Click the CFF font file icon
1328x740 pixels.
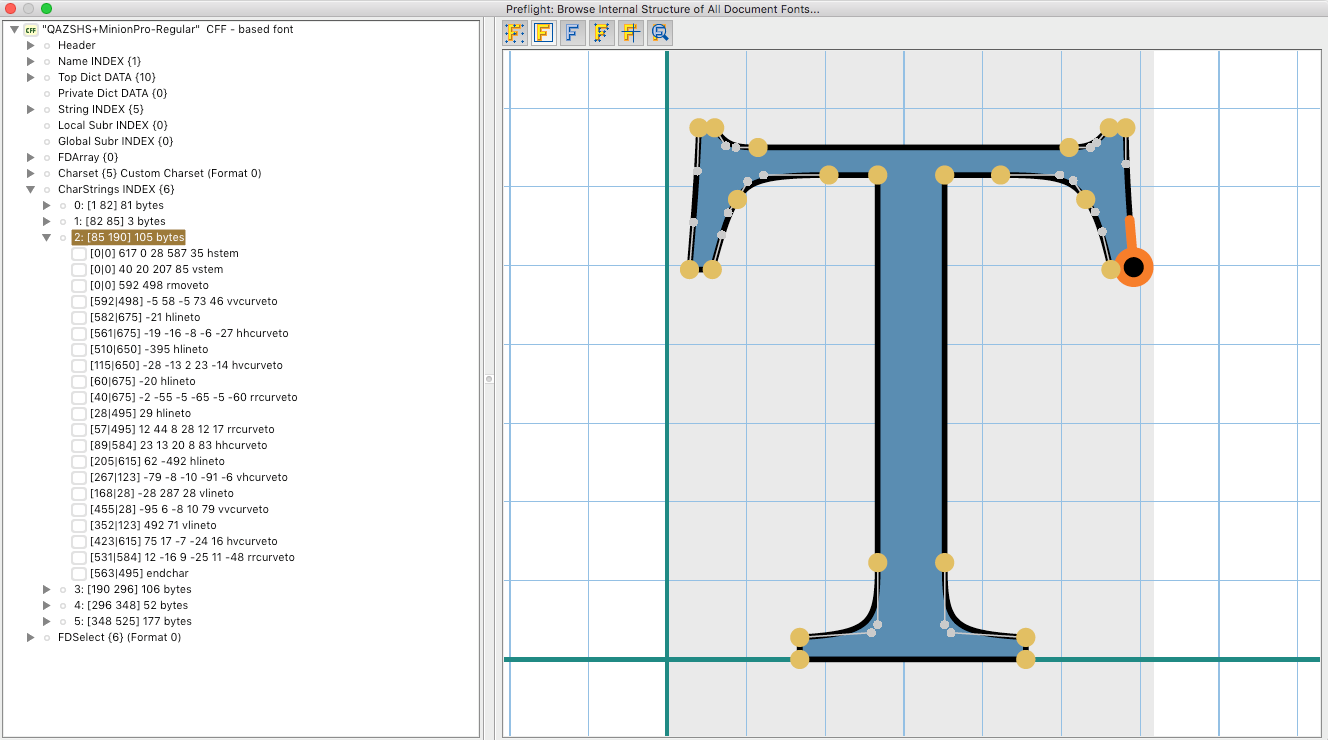31,29
